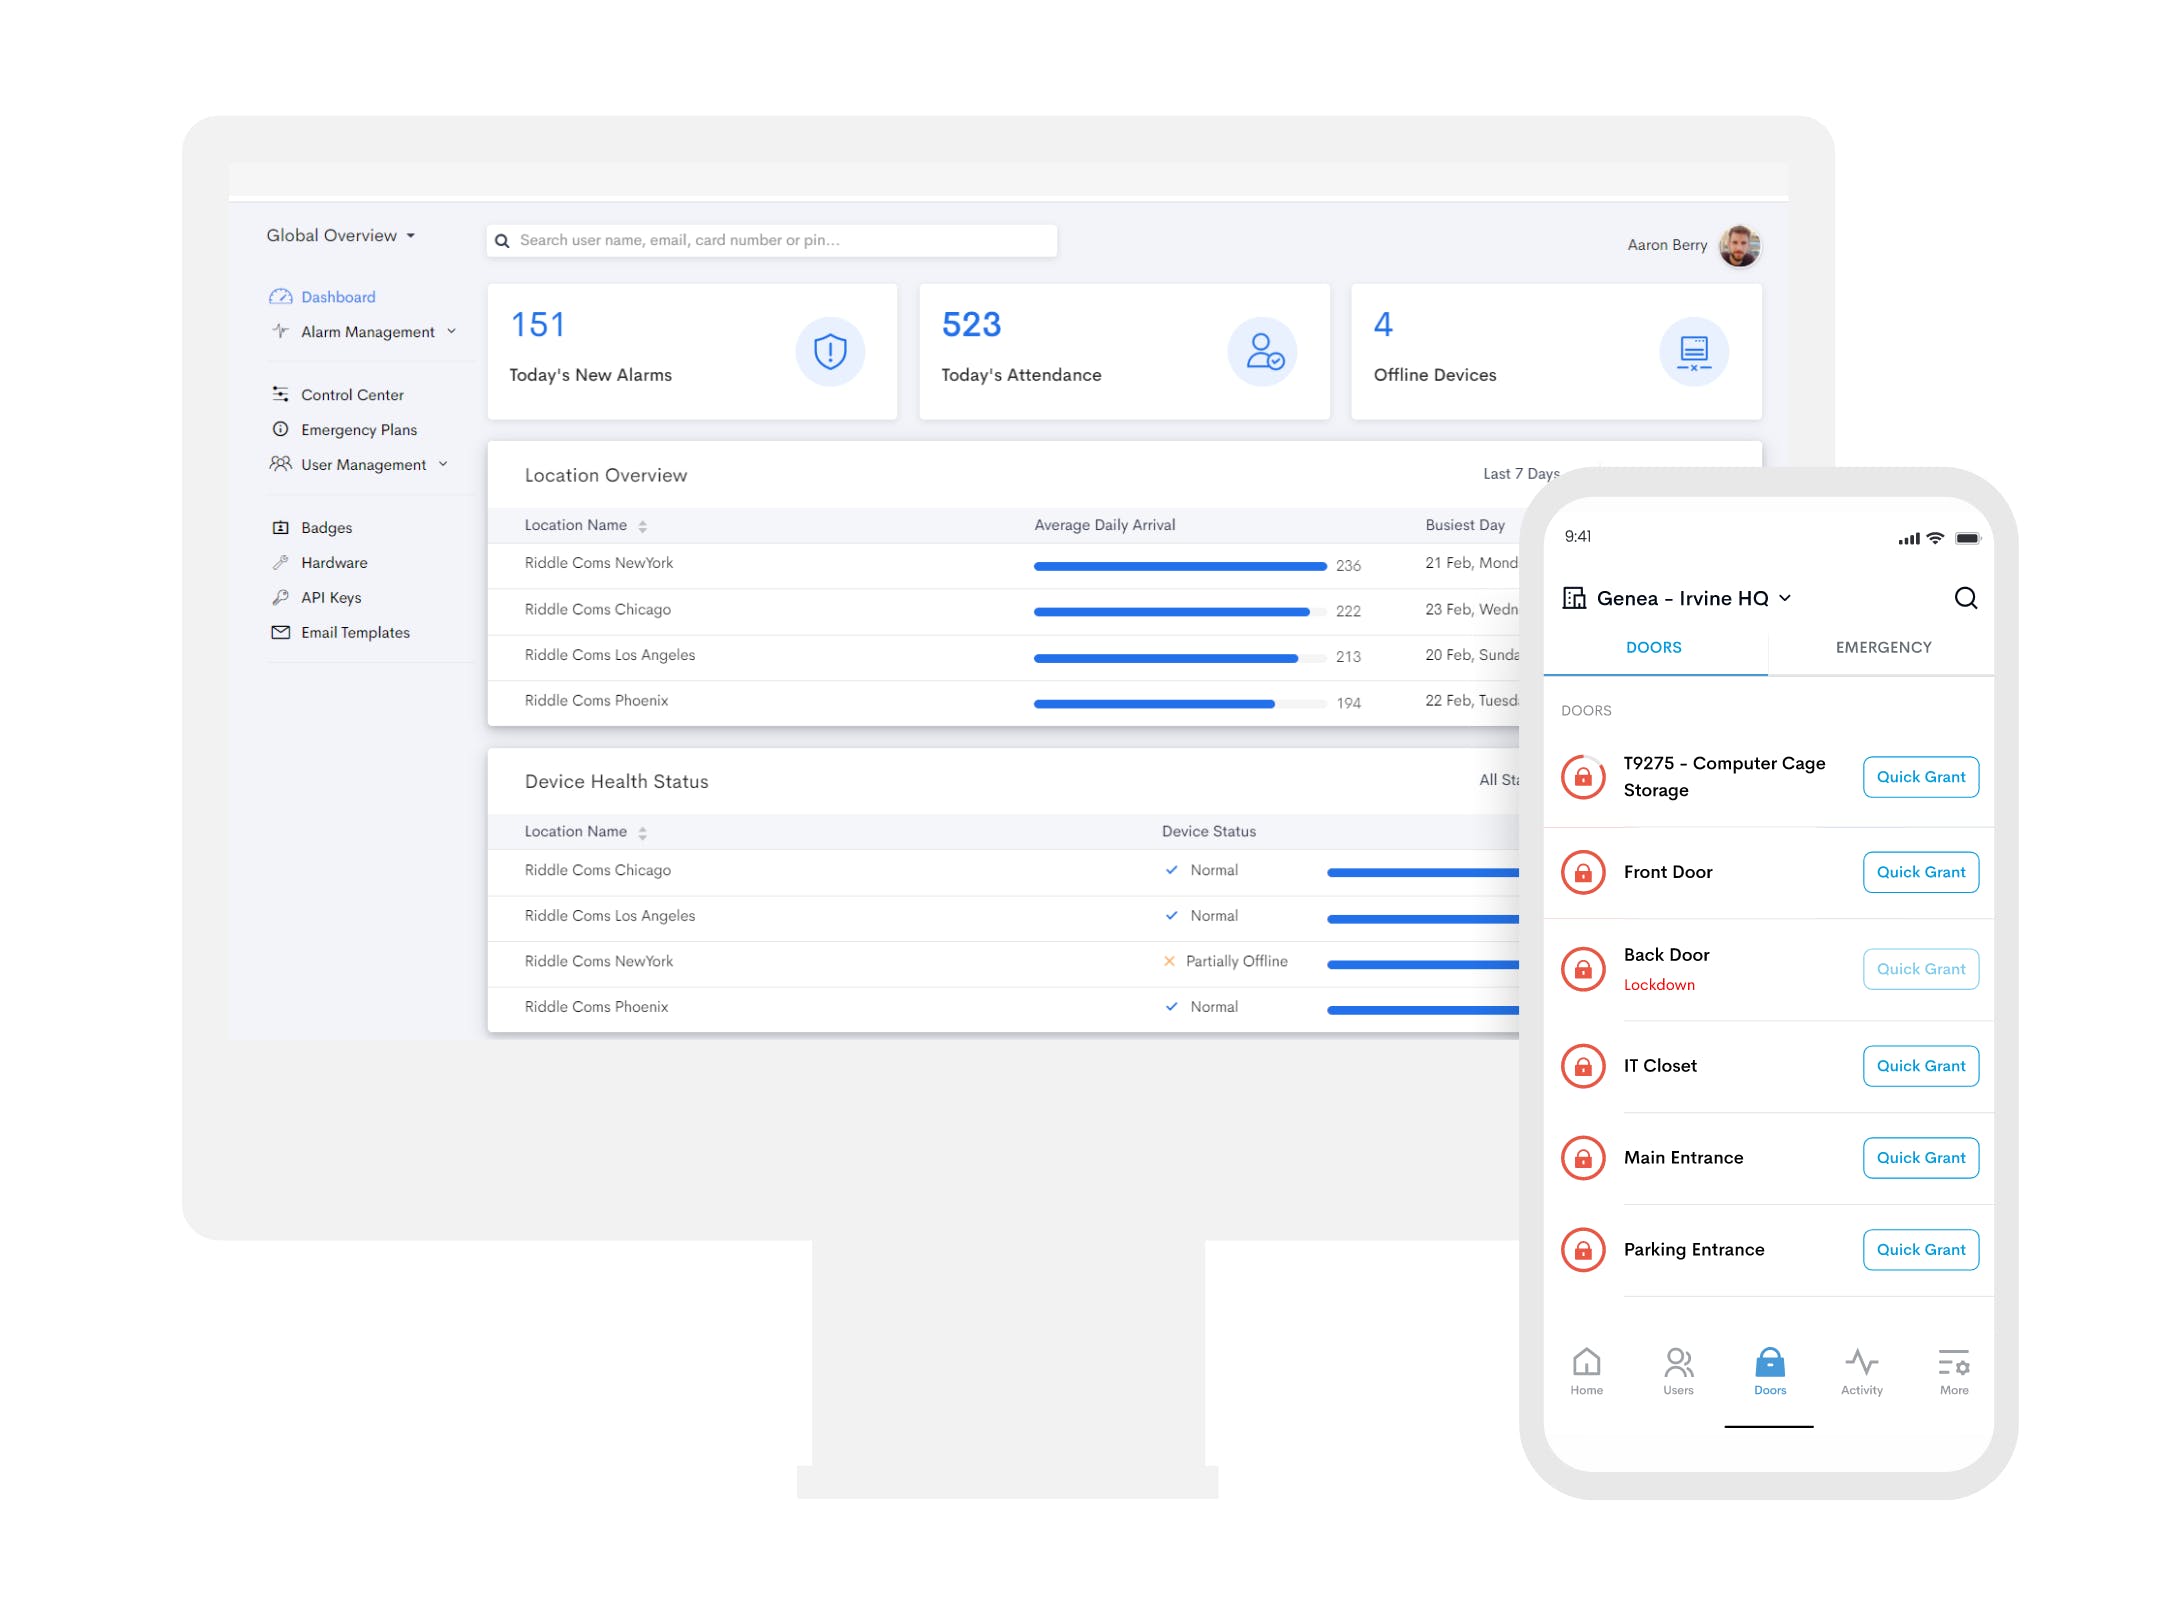Focus the user search input field
Image resolution: width=2160 pixels, height=1600 pixels.
click(771, 241)
